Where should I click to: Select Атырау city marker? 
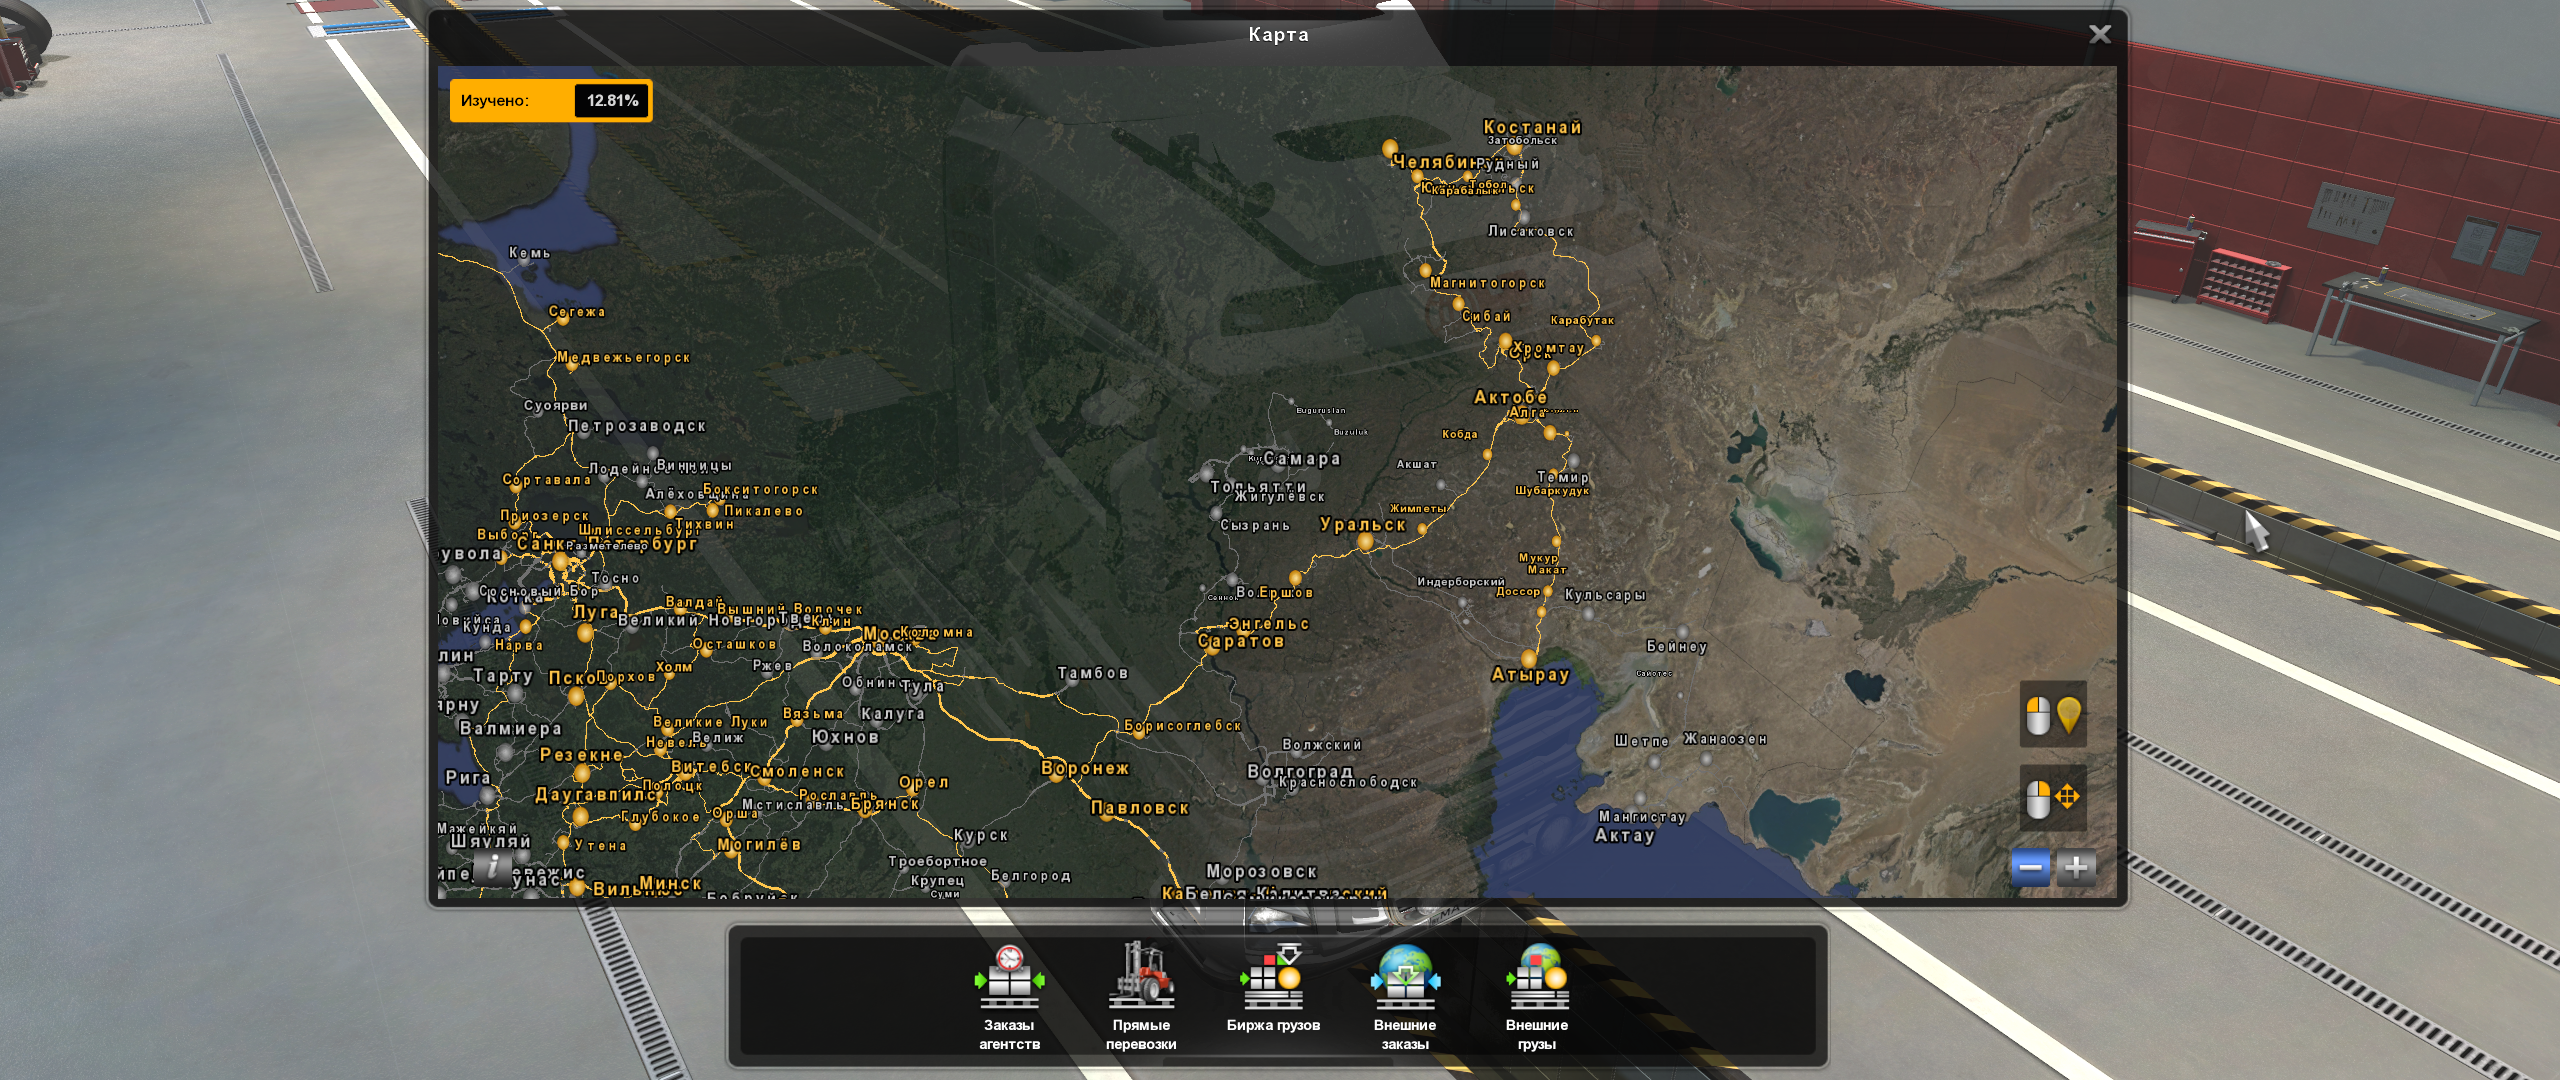coord(1529,658)
